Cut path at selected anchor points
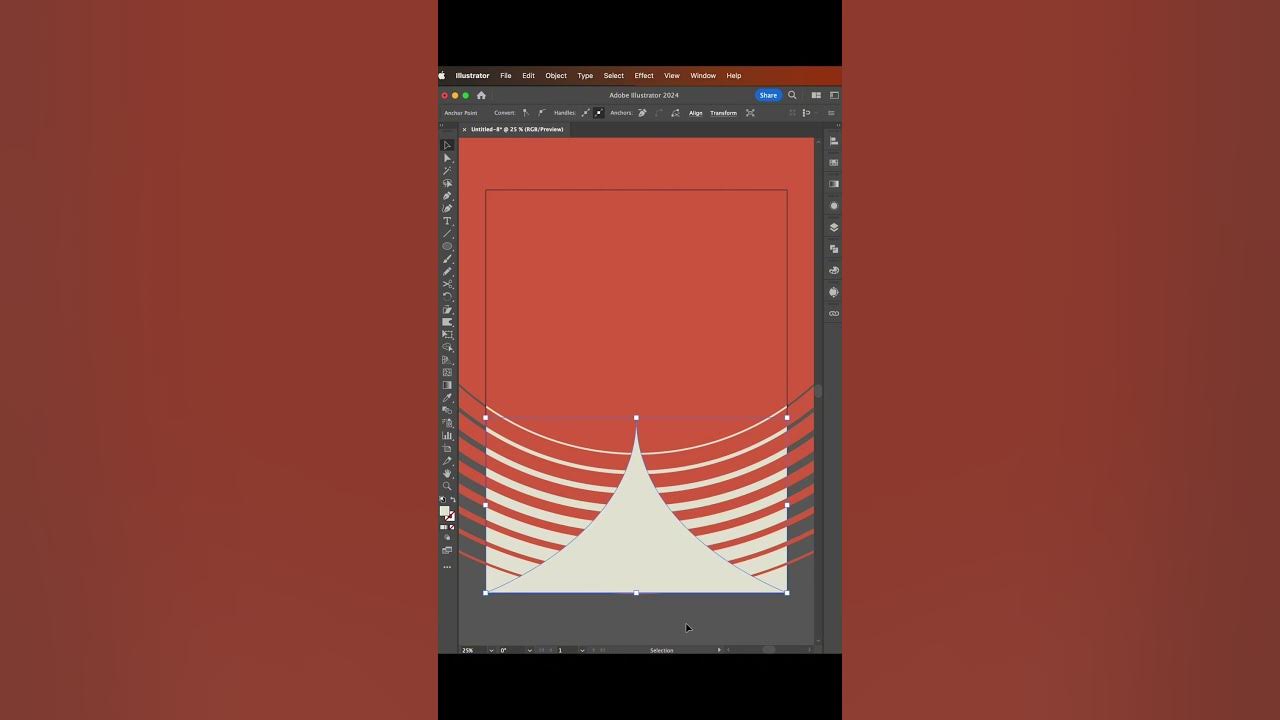1280x720 pixels. pos(675,113)
